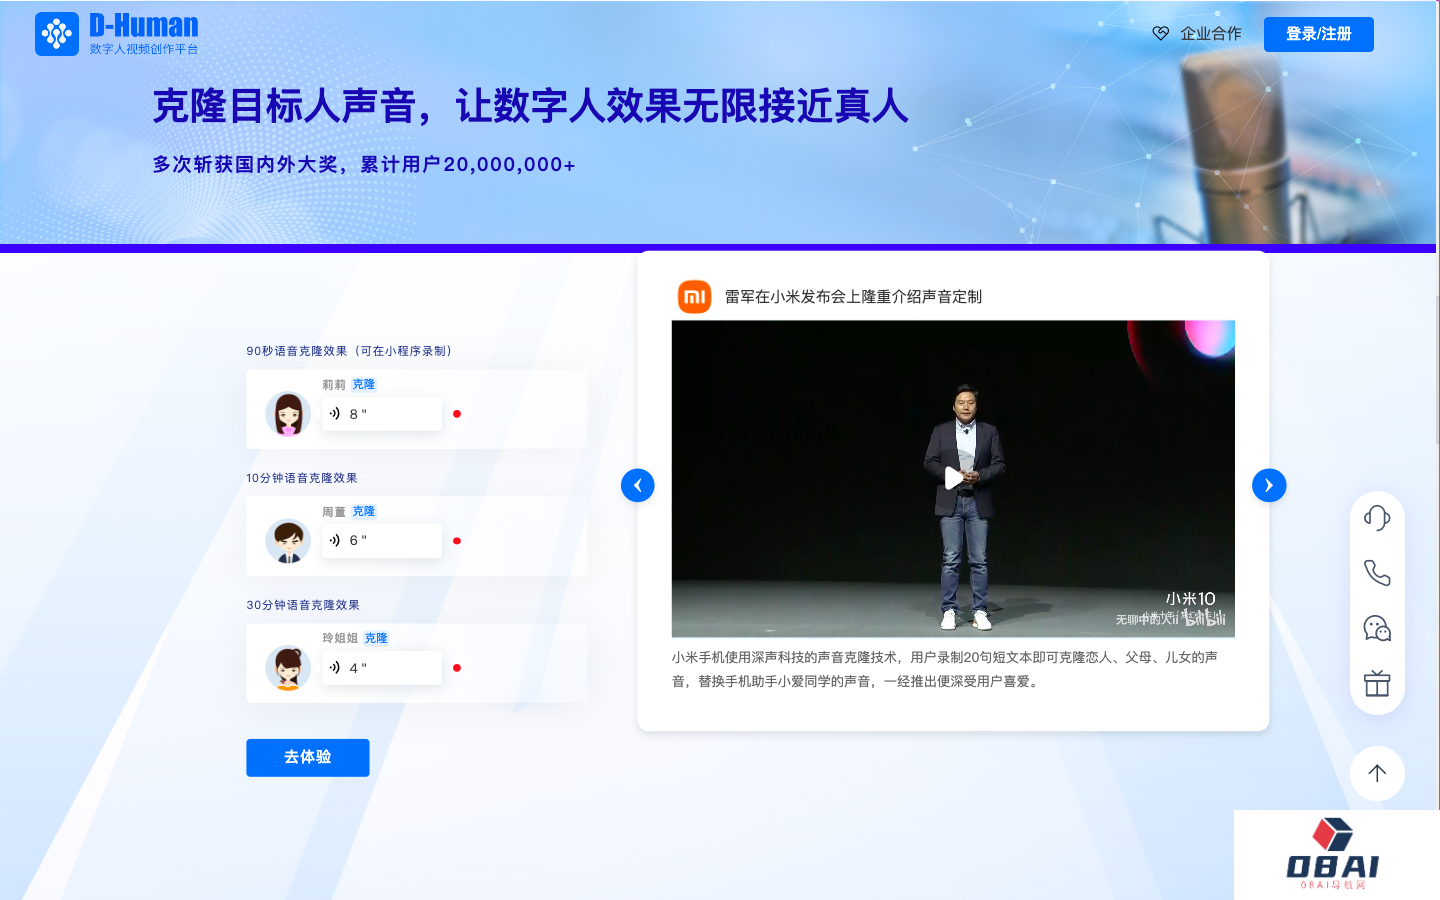Click the video description about 小米手机
The image size is (1440, 900).
tap(945, 669)
